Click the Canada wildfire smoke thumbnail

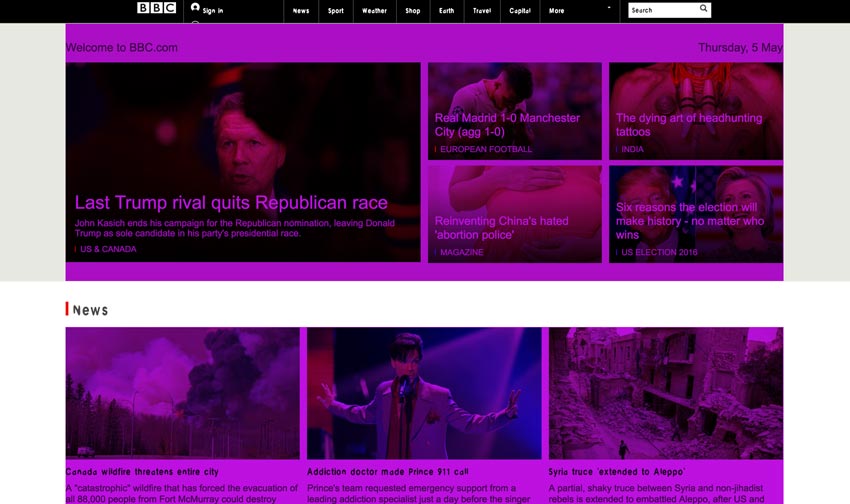coord(183,393)
